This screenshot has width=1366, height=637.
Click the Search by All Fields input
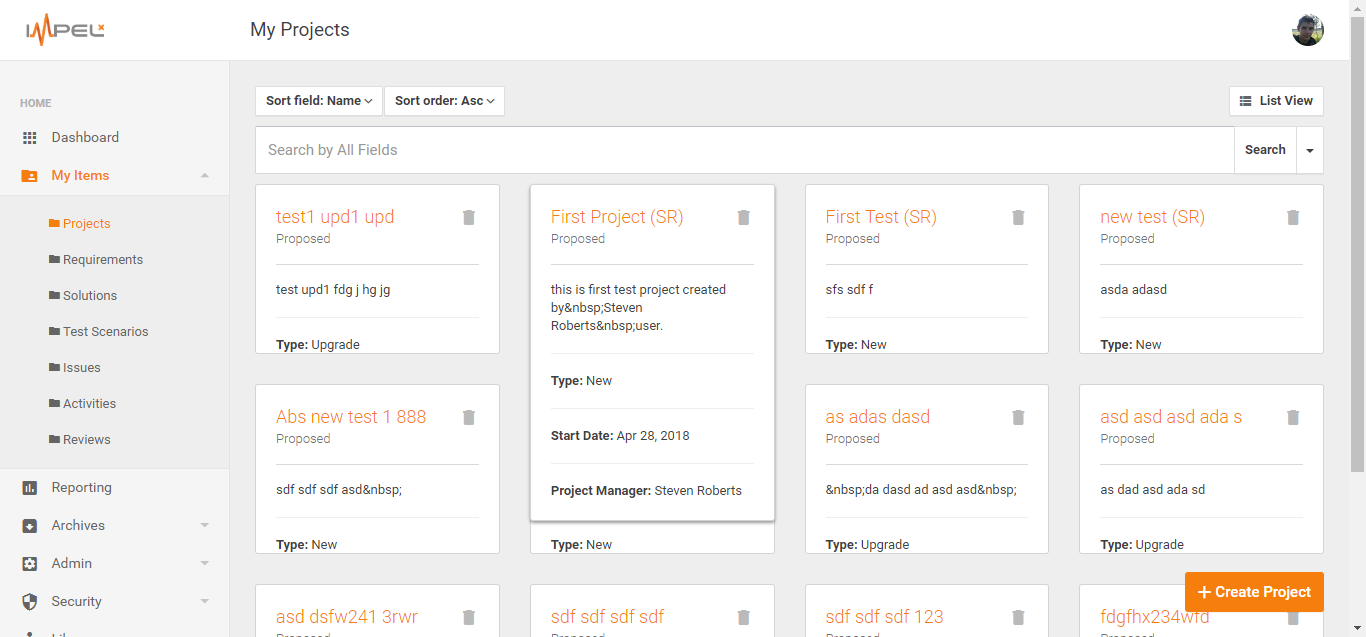(744, 150)
